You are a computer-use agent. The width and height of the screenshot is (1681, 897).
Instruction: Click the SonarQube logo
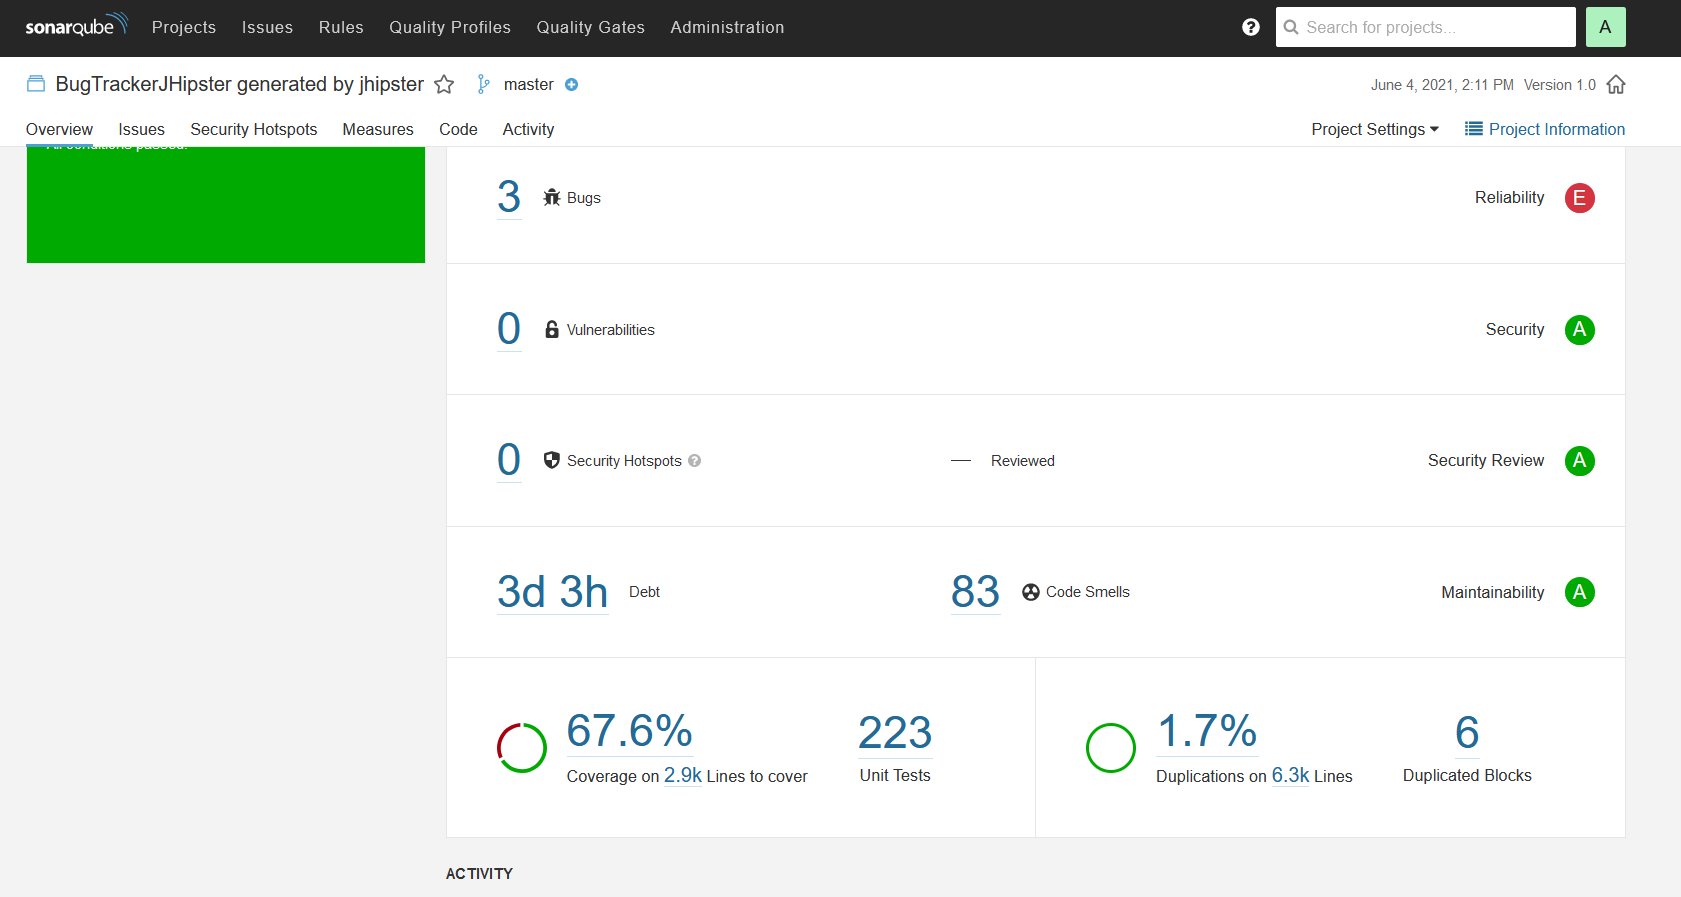[76, 26]
